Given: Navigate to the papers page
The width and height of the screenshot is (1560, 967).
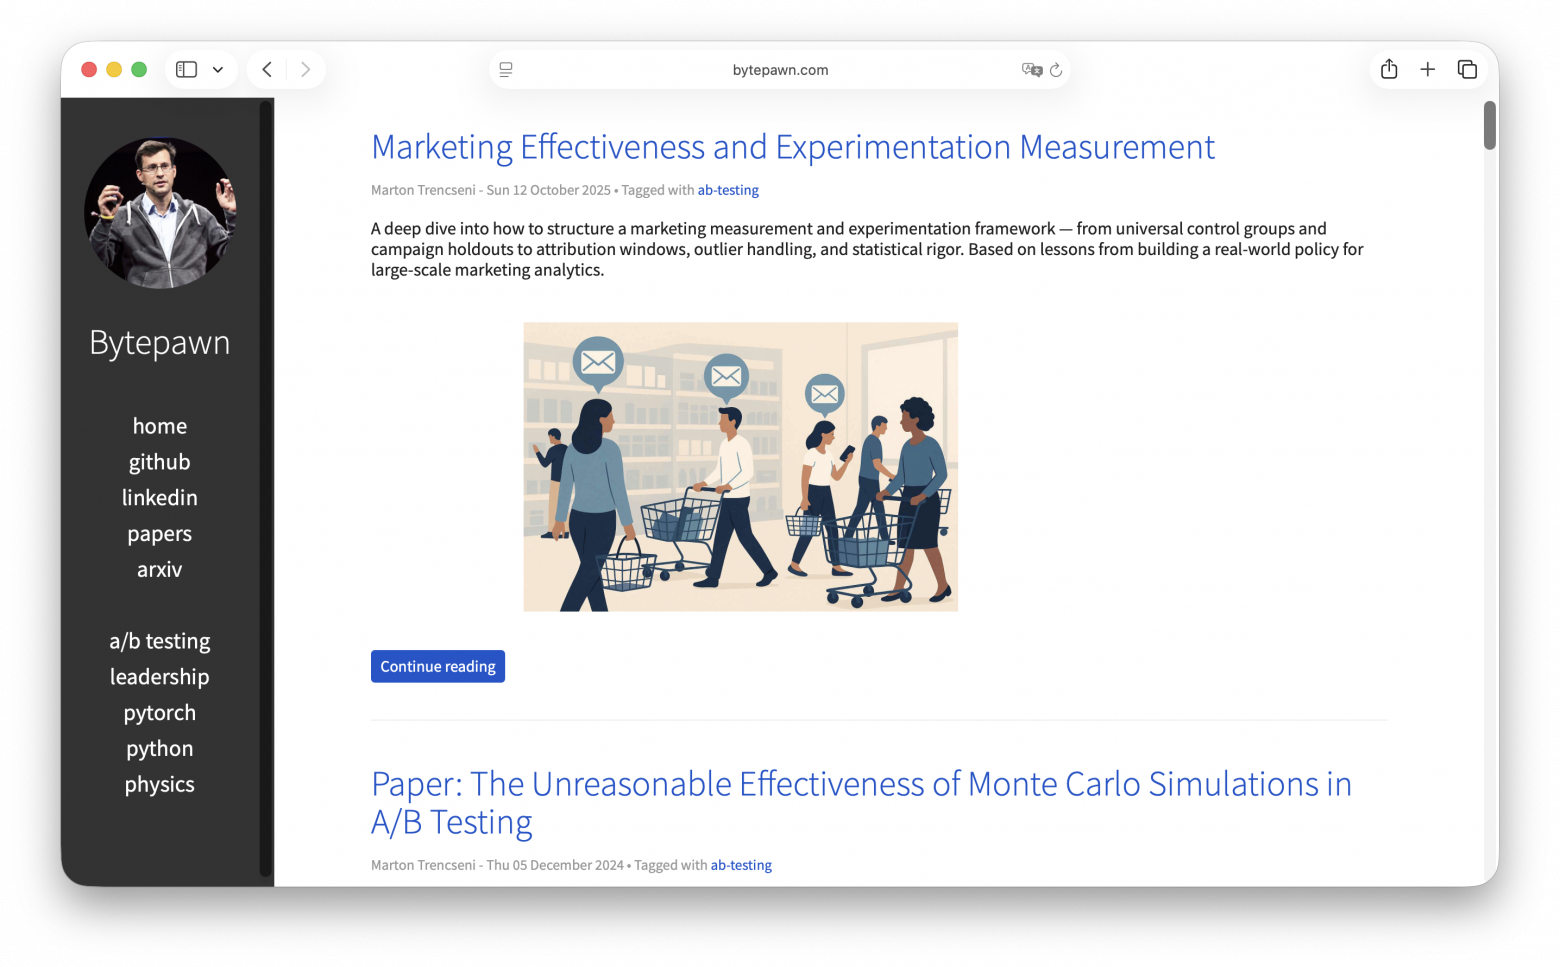Looking at the screenshot, I should (x=160, y=534).
